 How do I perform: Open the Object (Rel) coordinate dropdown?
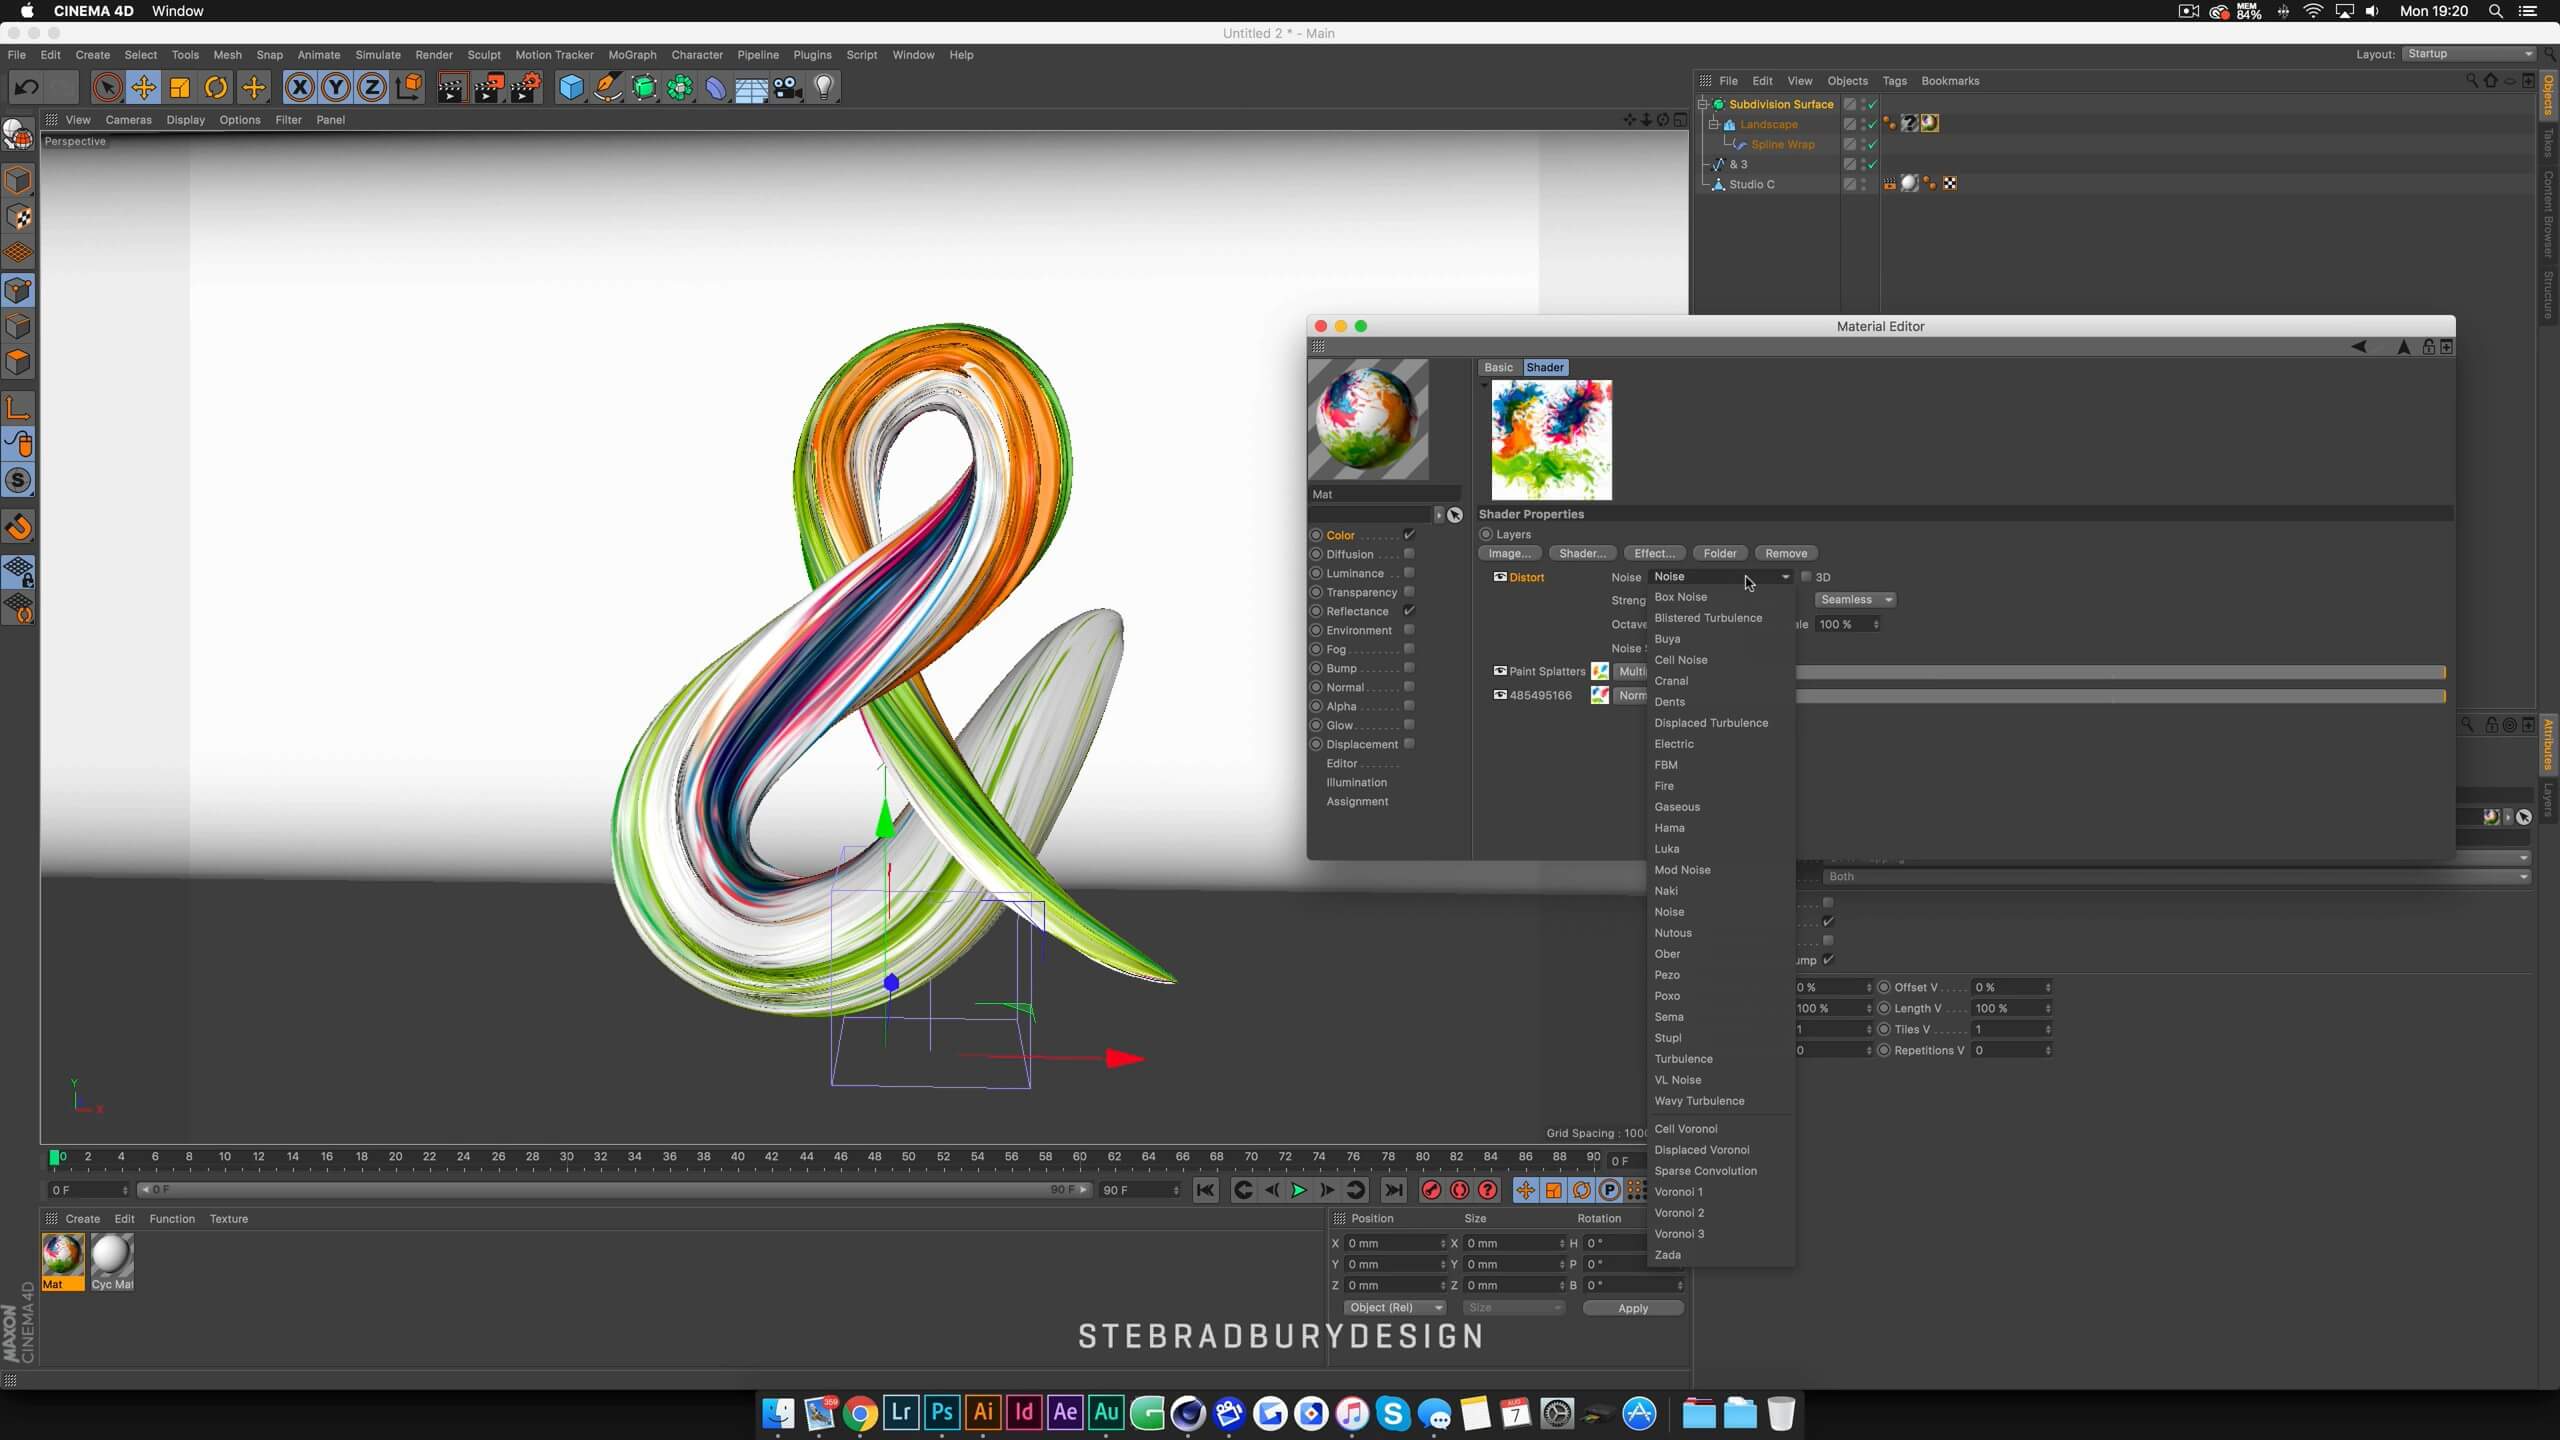point(1394,1308)
